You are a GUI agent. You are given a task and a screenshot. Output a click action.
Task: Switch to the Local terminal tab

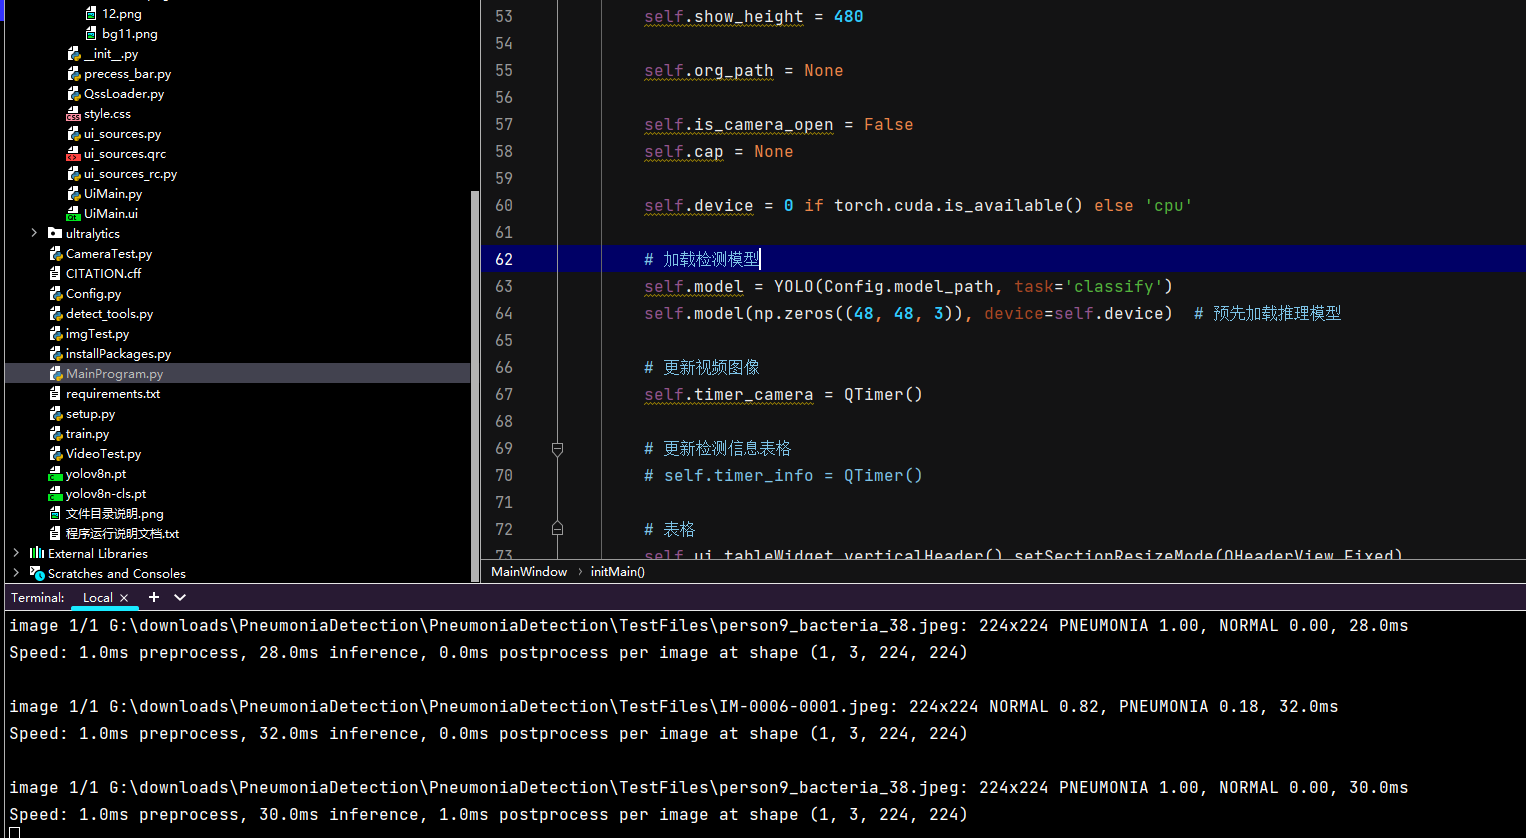(98, 598)
